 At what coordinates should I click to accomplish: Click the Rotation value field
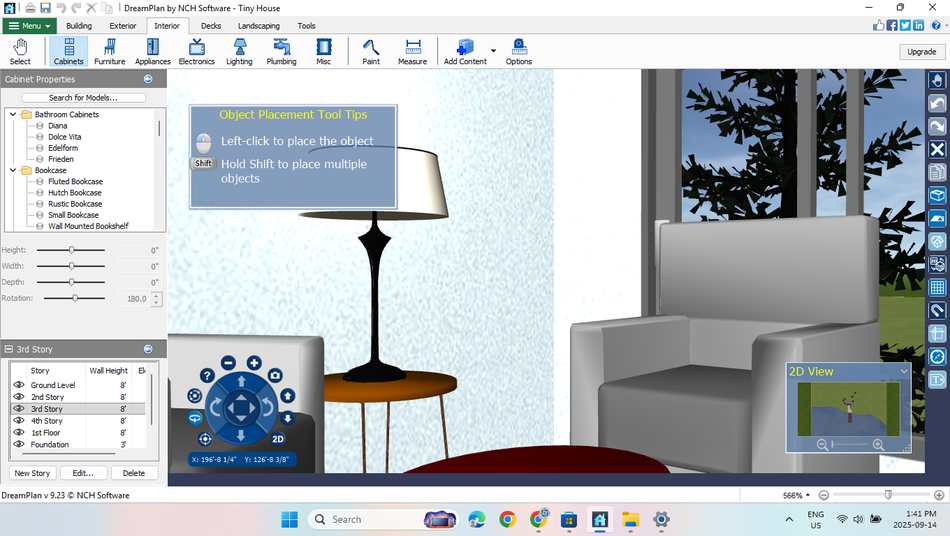click(133, 299)
